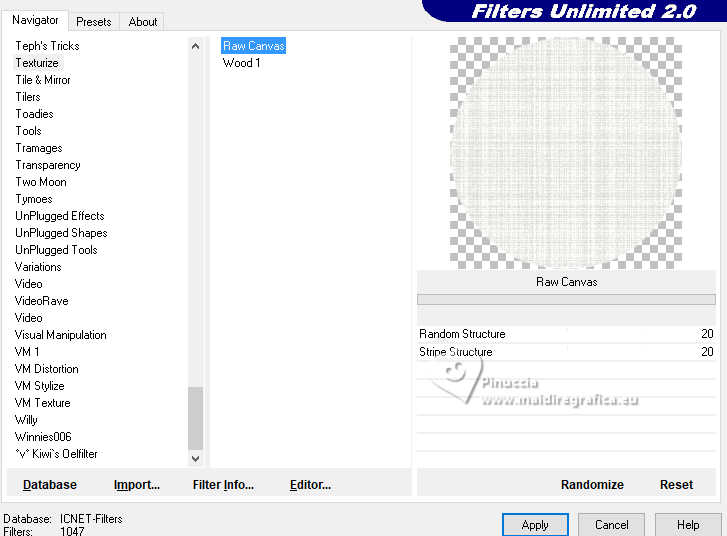Image resolution: width=727 pixels, height=536 pixels.
Task: Choose UnPlugged Effects category
Action: [60, 216]
